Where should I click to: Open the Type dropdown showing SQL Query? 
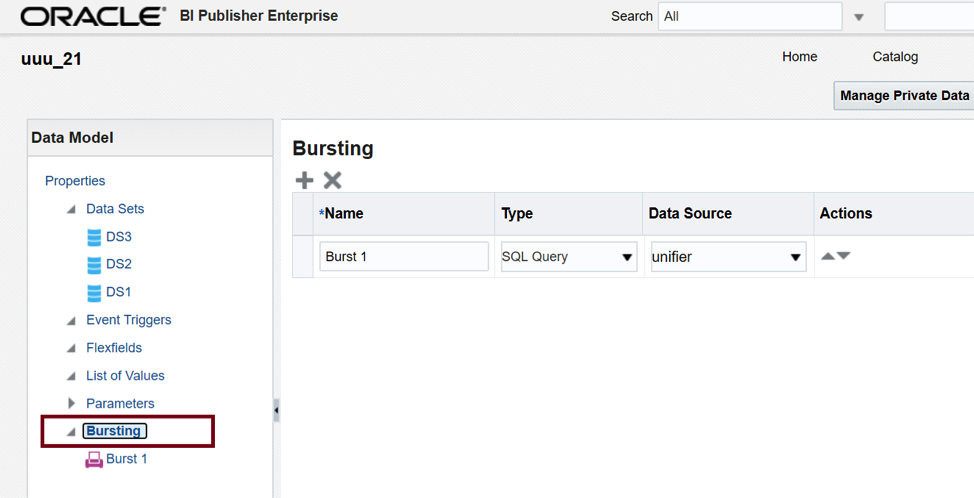click(569, 256)
